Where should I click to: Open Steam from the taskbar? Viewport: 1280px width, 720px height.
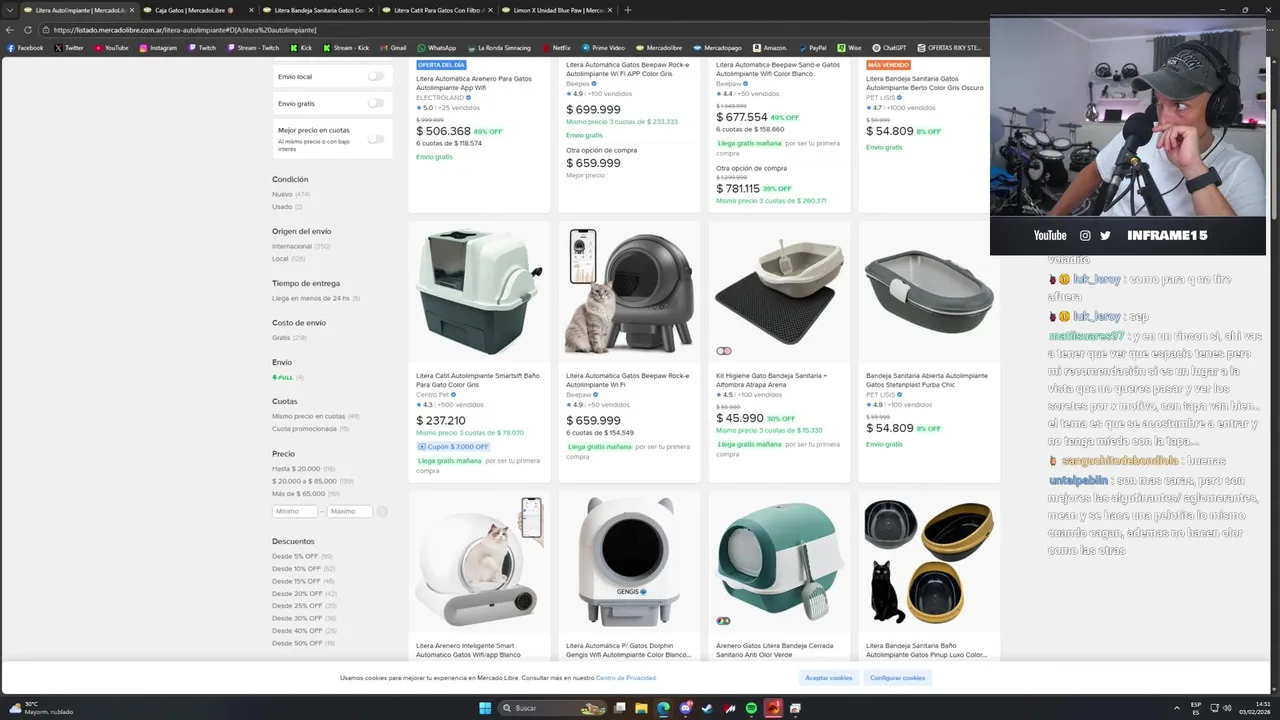click(708, 708)
